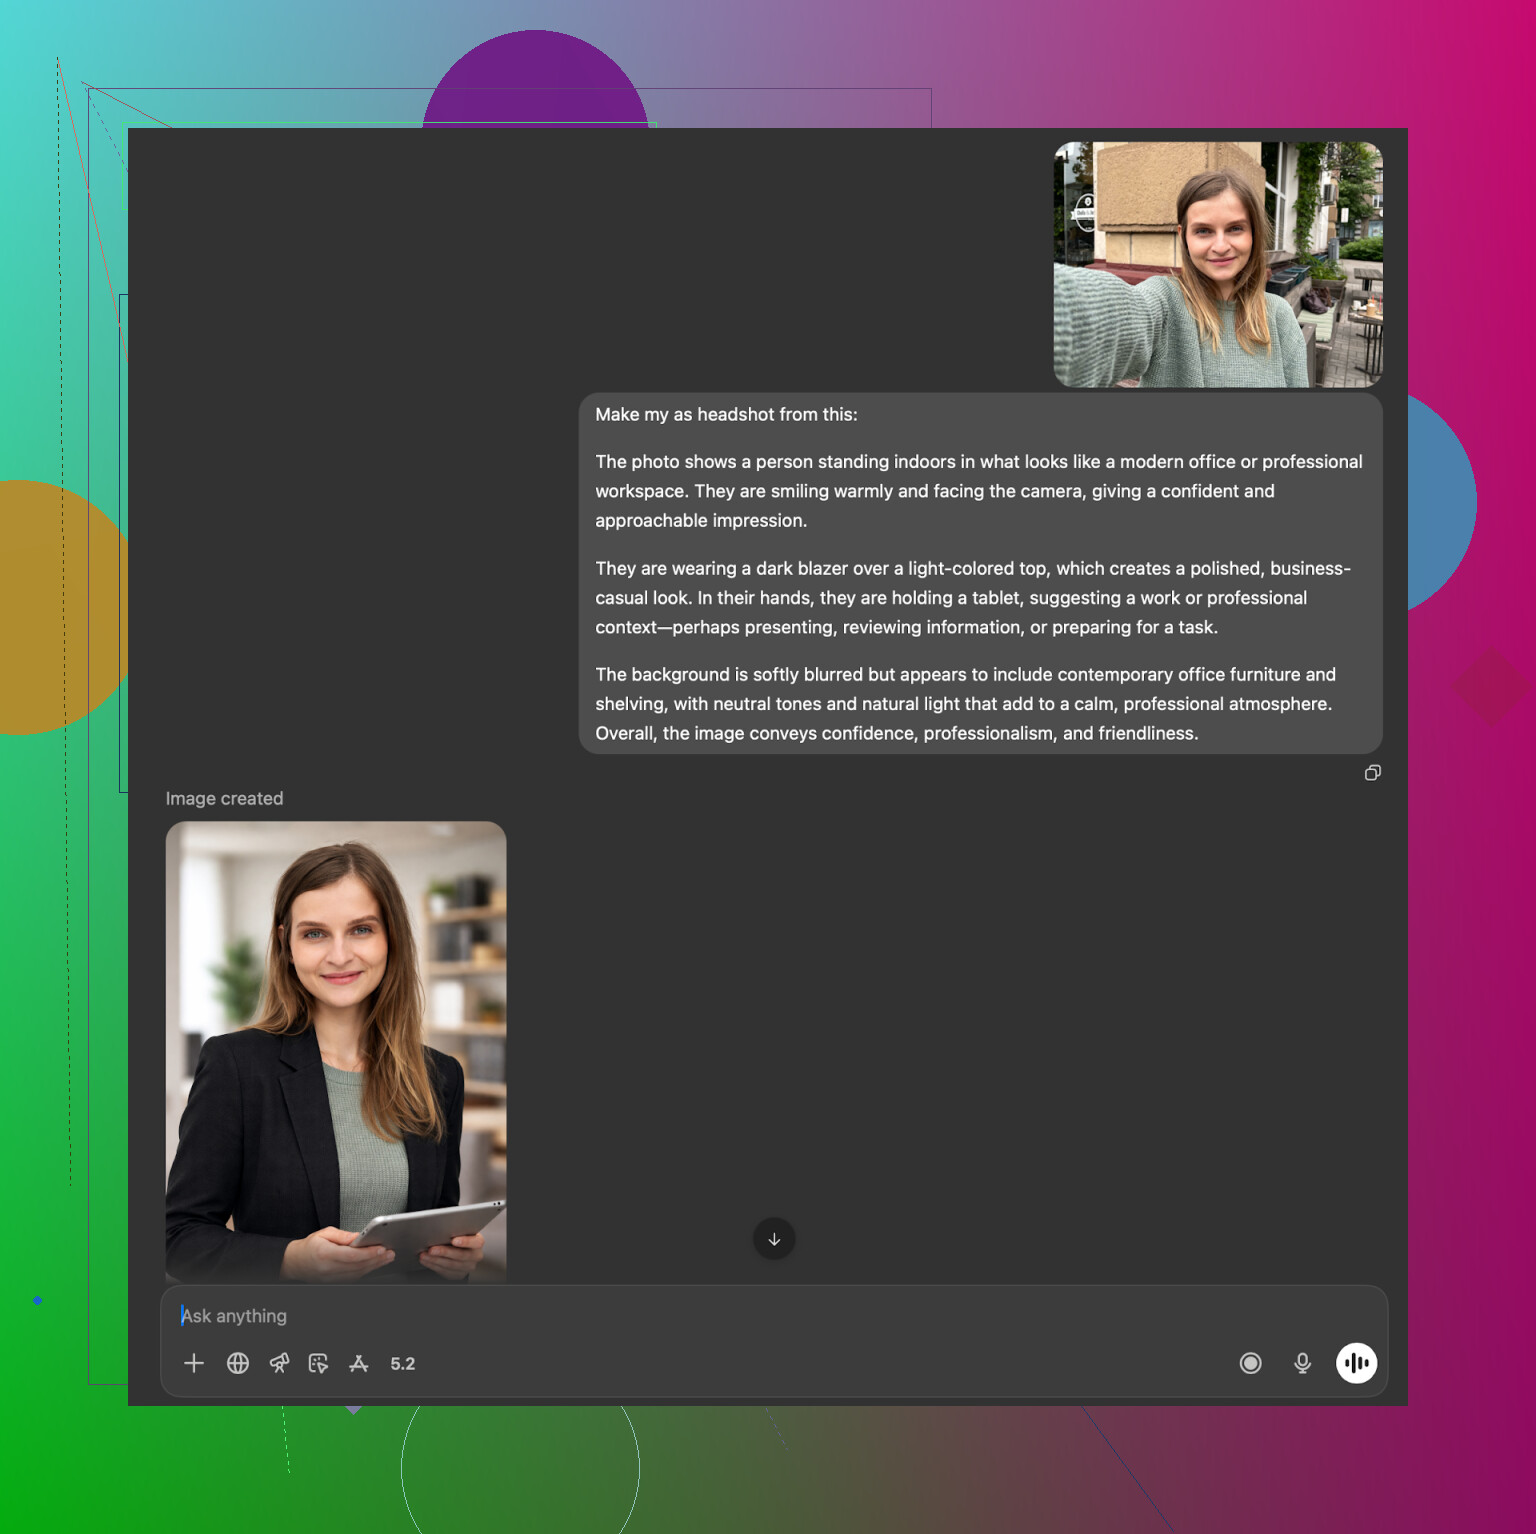Click the paragraph starting 'The photo shows'

pos(978,491)
